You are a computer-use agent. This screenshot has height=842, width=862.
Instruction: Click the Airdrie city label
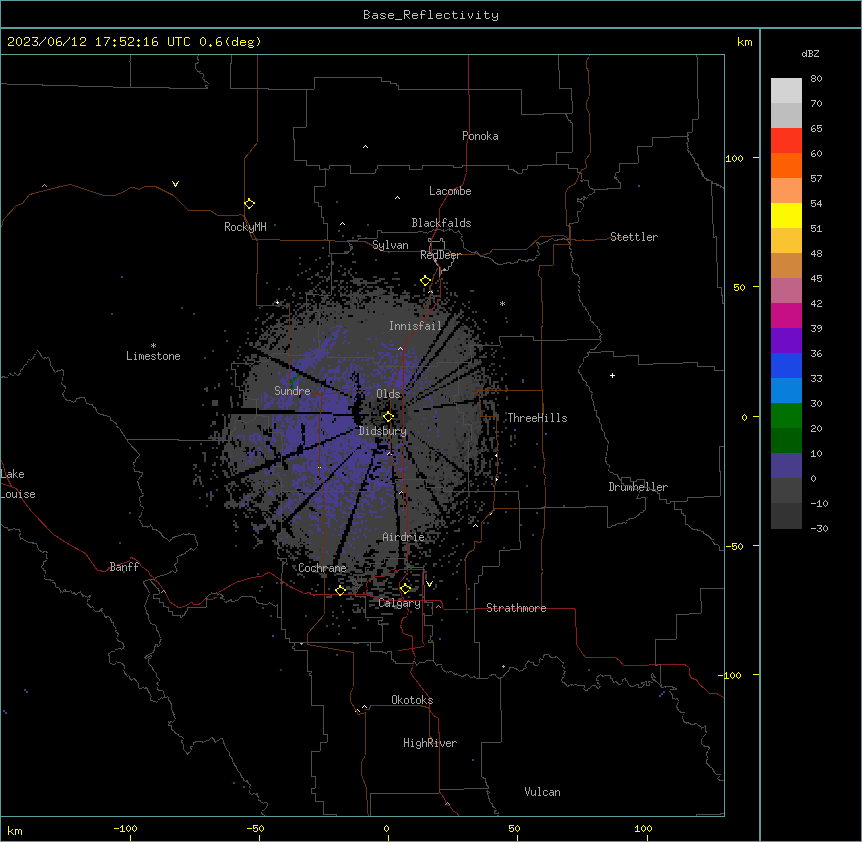[403, 537]
